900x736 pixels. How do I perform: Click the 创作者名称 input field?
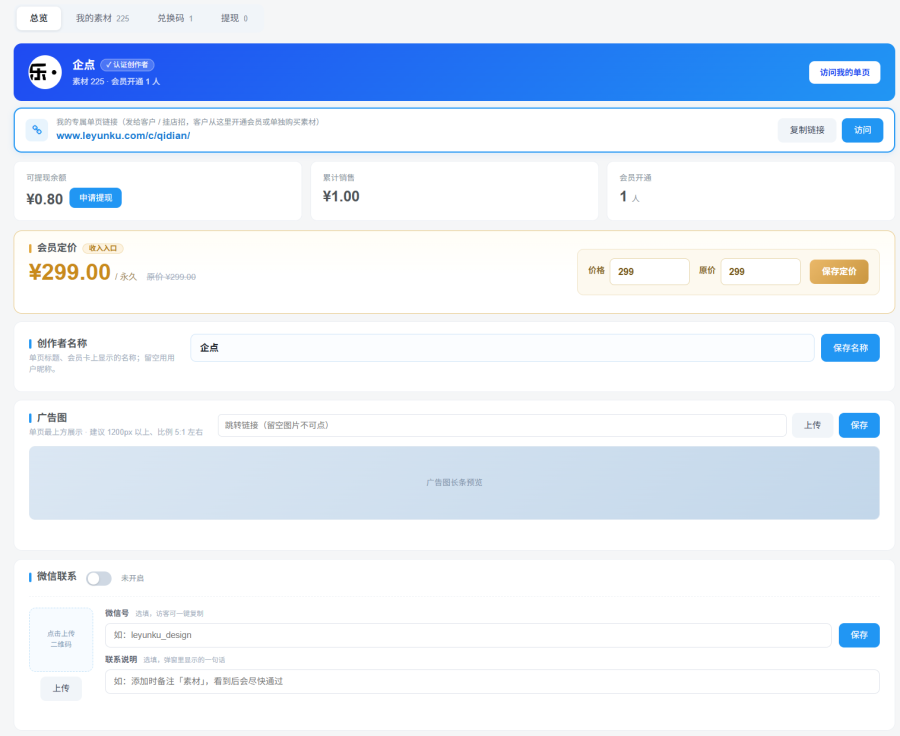[502, 348]
